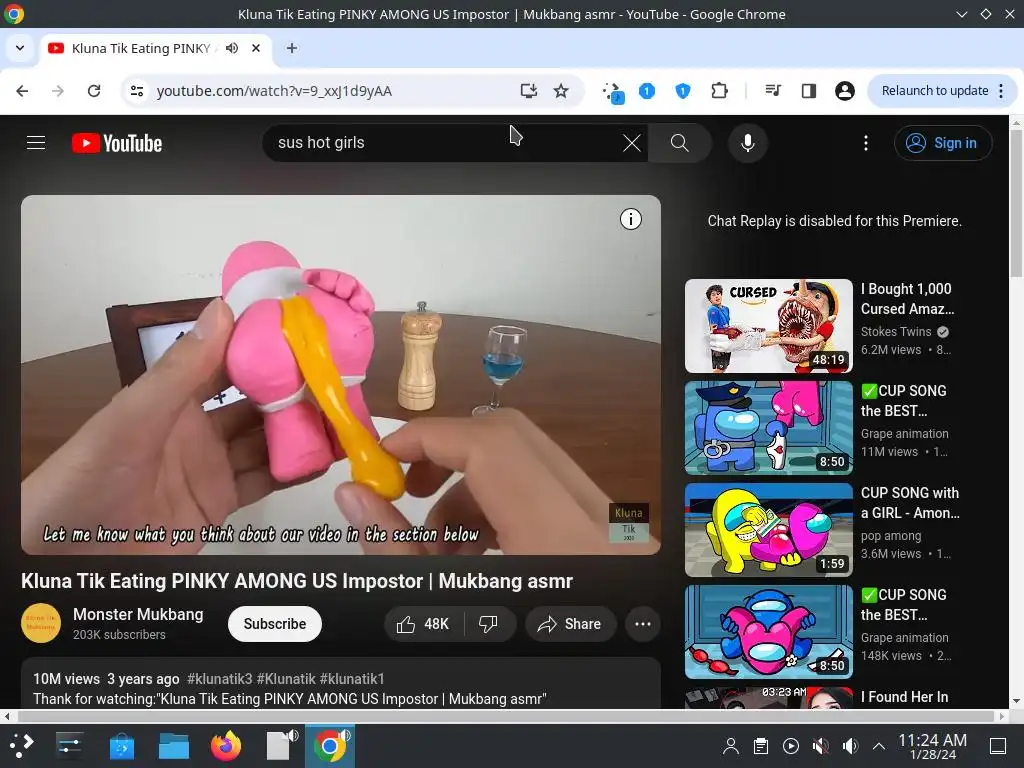Launch the Discover store from taskbar

(121, 745)
